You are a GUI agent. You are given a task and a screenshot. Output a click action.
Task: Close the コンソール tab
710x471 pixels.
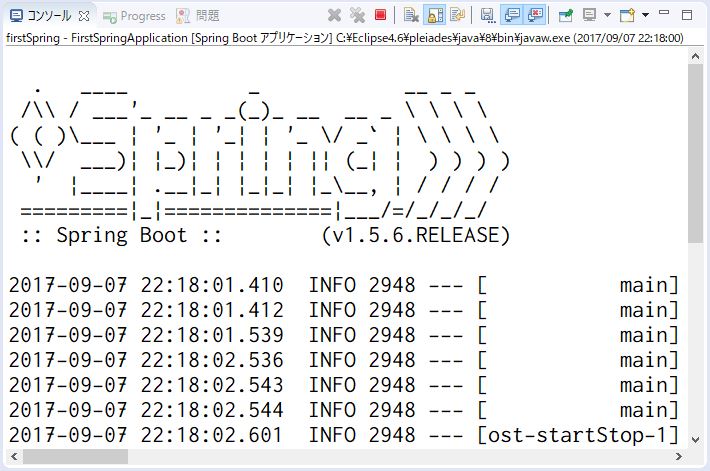click(84, 16)
